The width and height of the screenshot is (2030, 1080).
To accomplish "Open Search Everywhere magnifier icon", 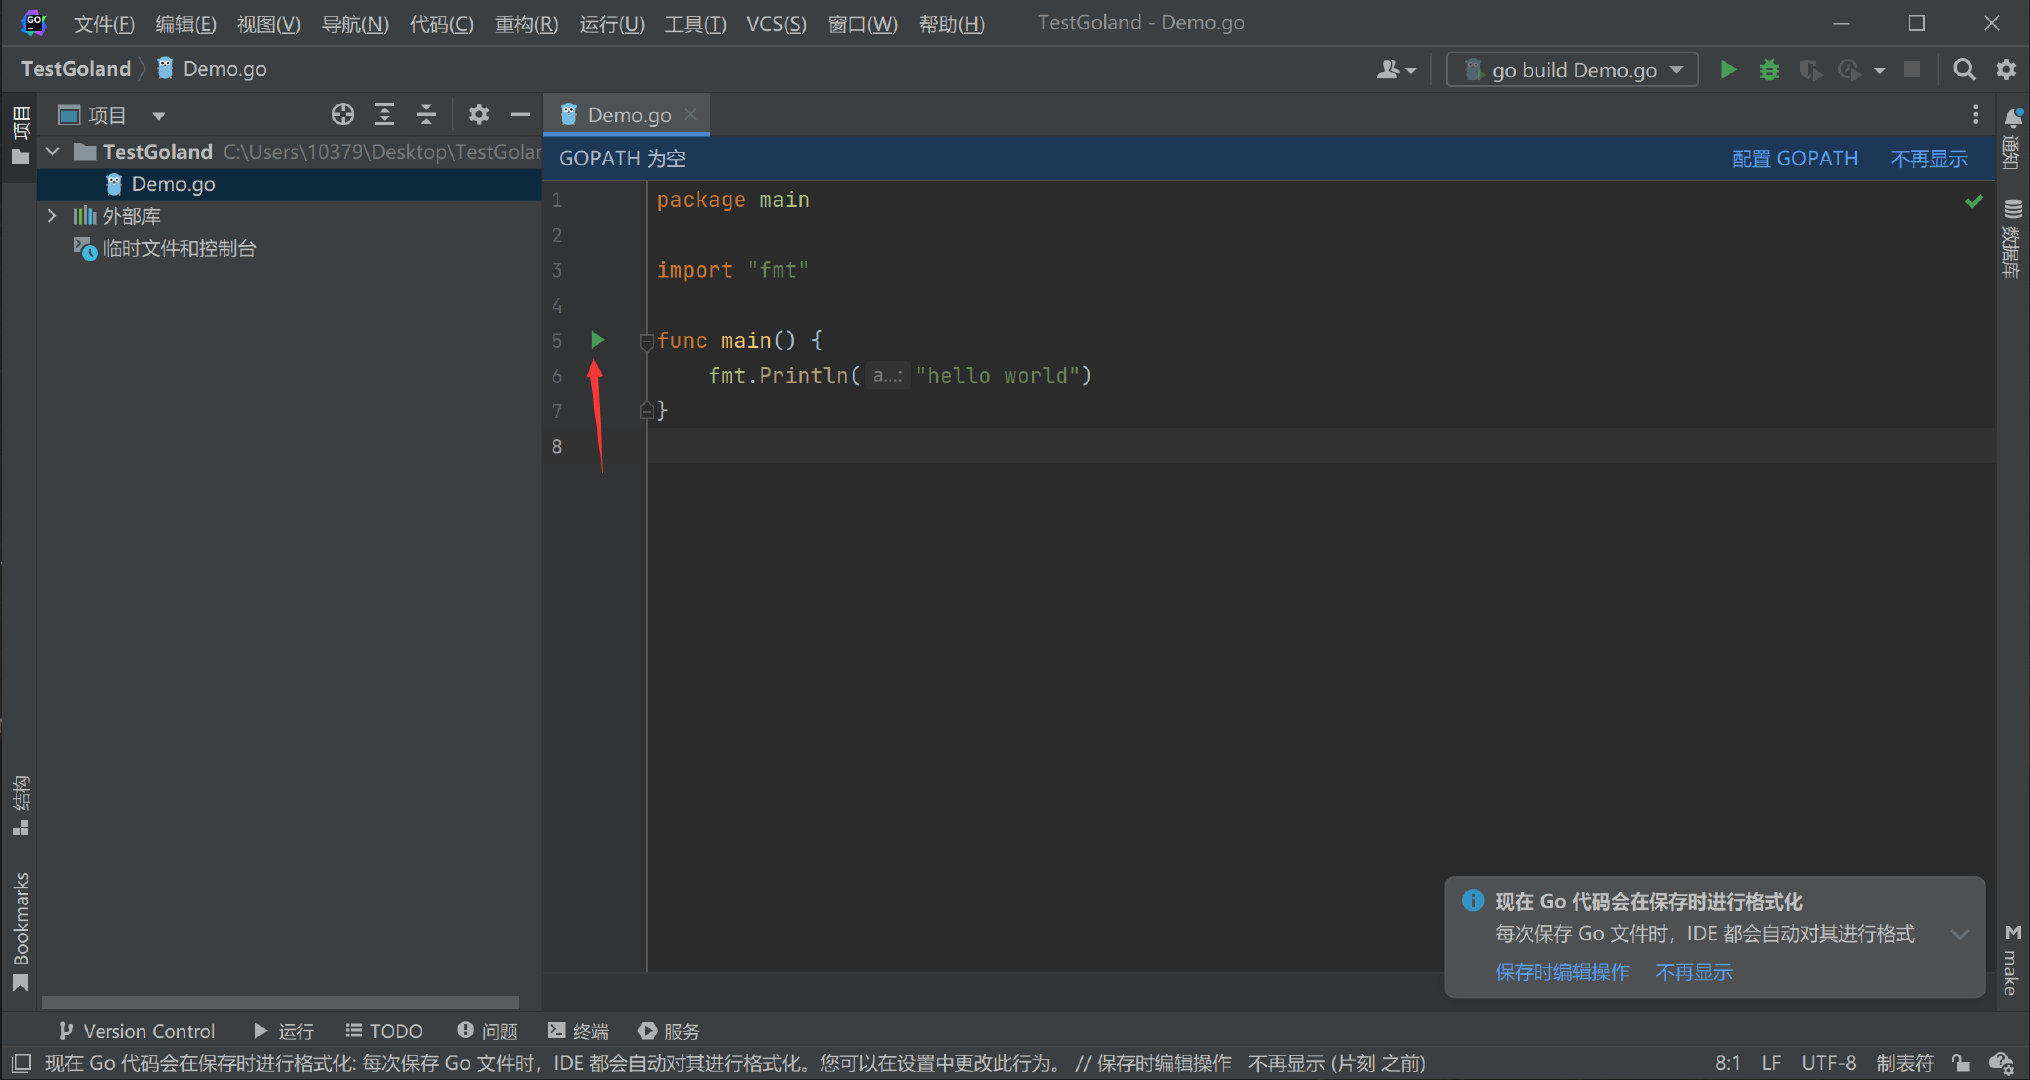I will tap(1964, 69).
